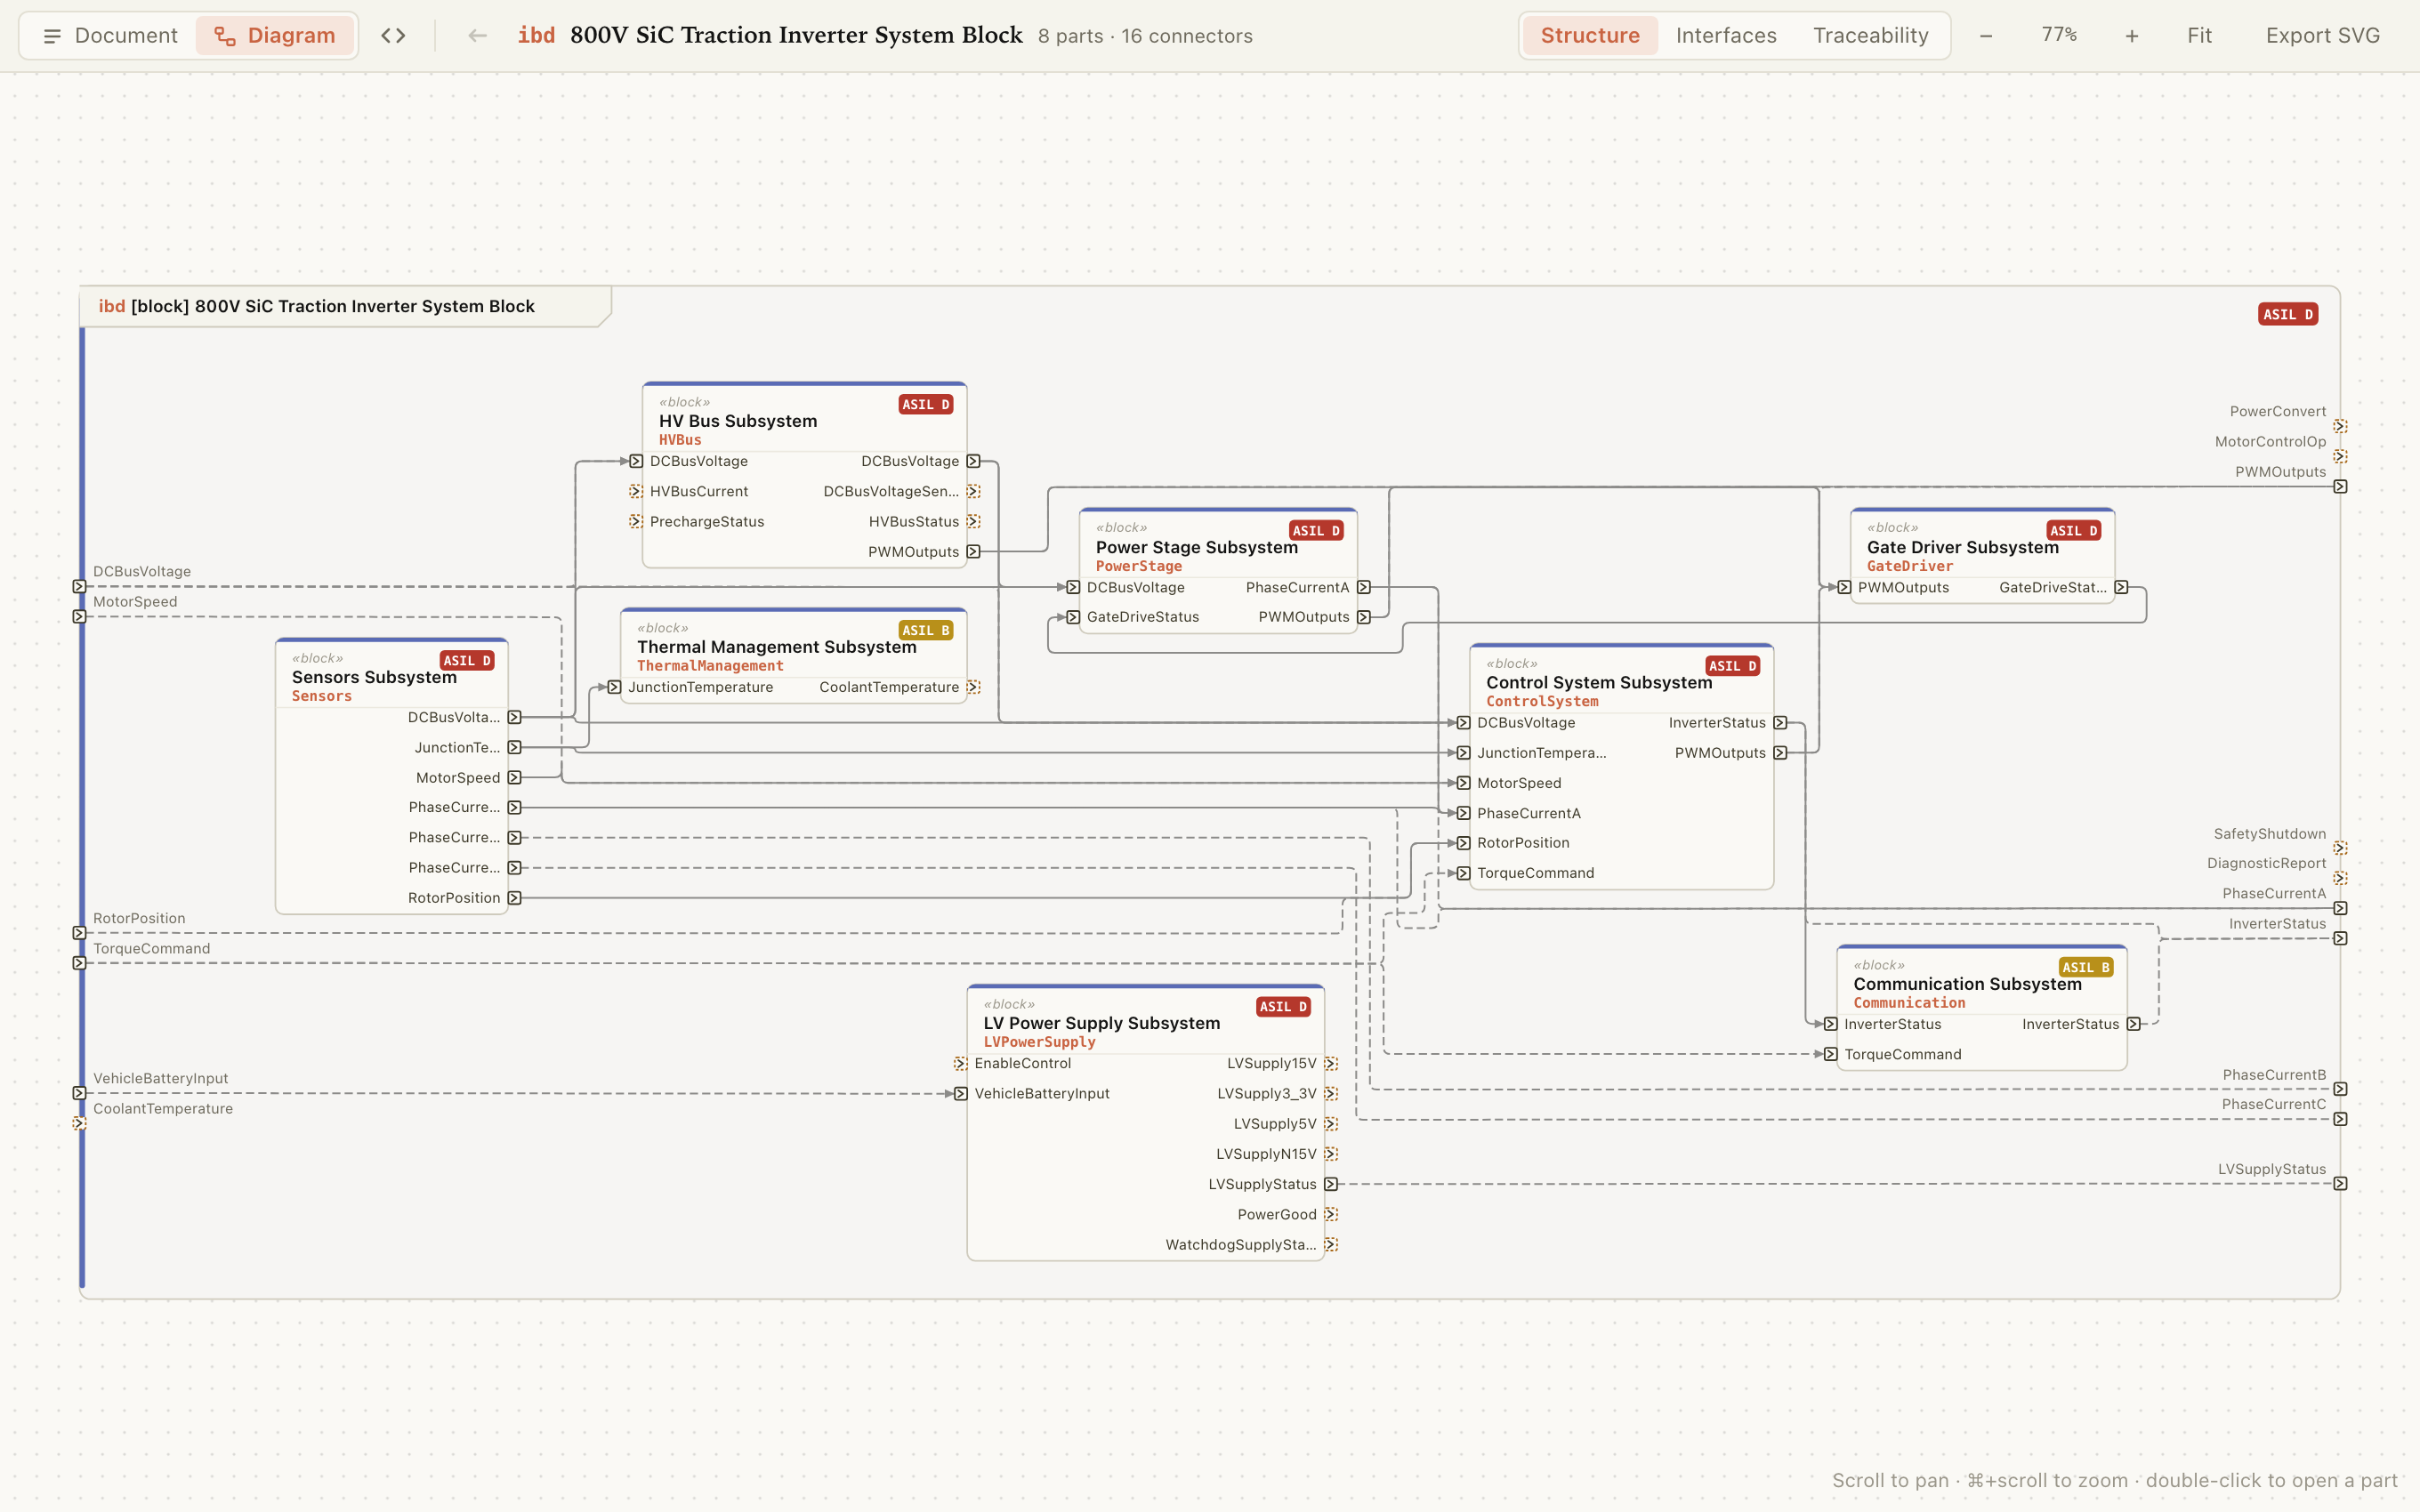2420x1512 pixels.
Task: Click Thermal Management Subsystem title
Action: [x=776, y=647]
